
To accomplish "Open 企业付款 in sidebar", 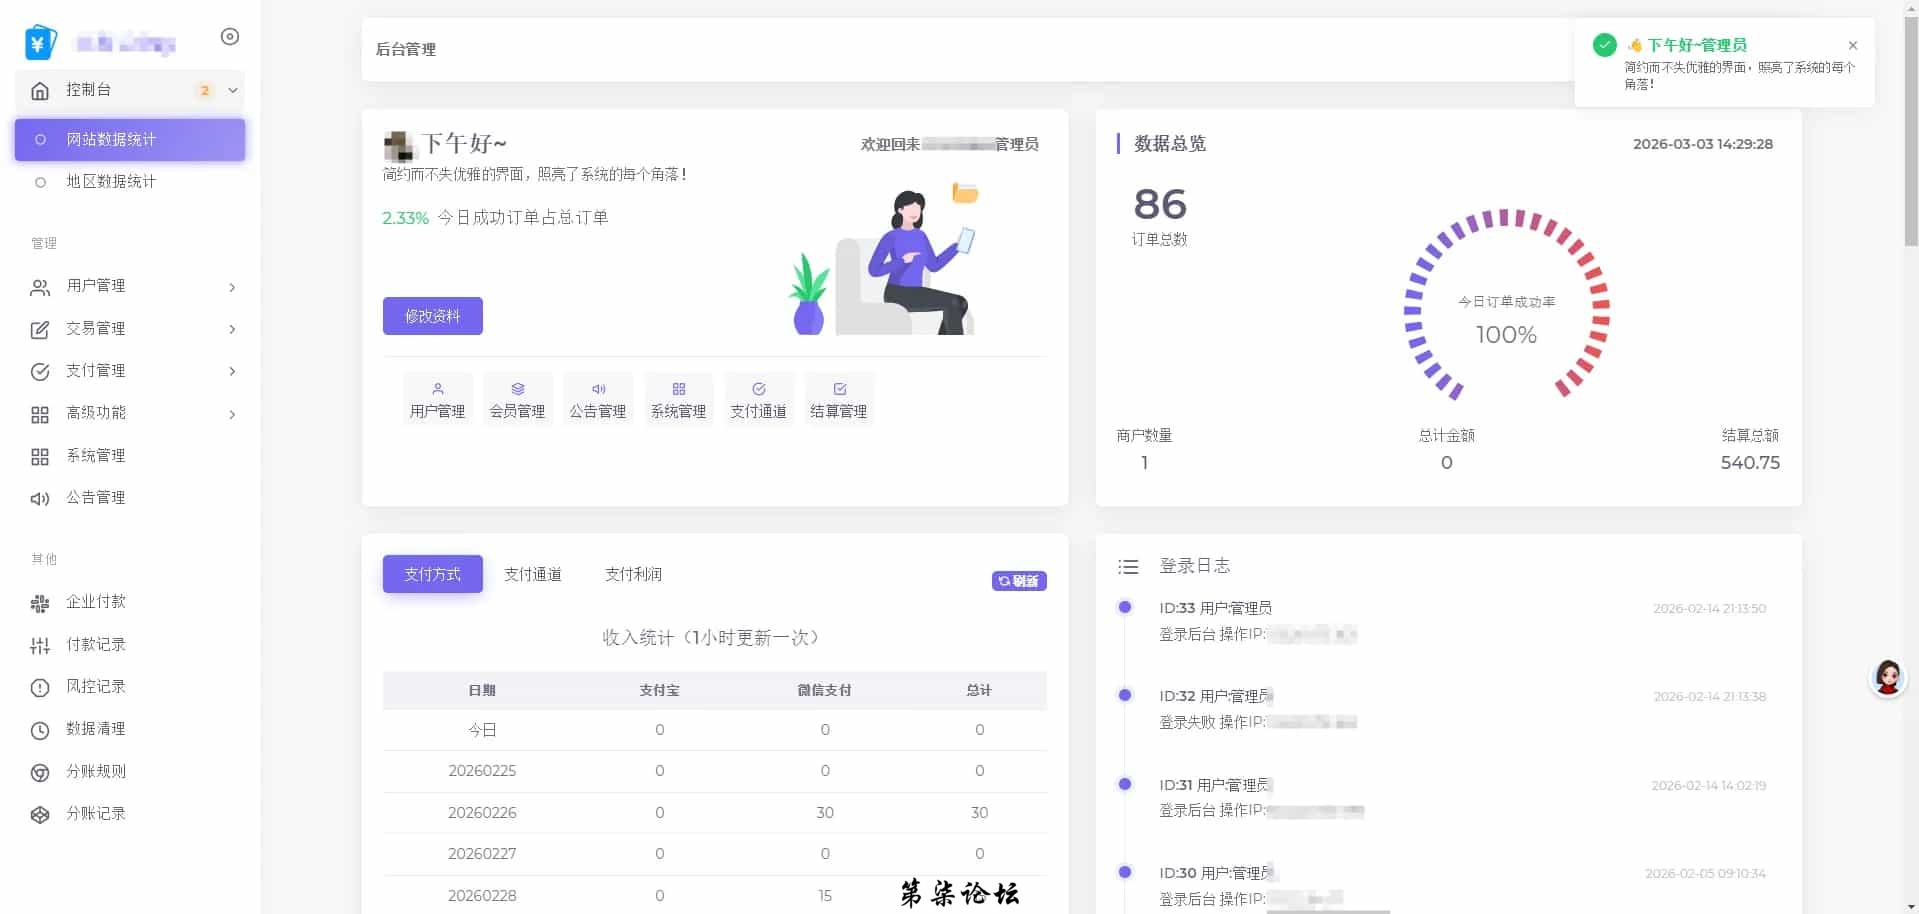I will 96,602.
